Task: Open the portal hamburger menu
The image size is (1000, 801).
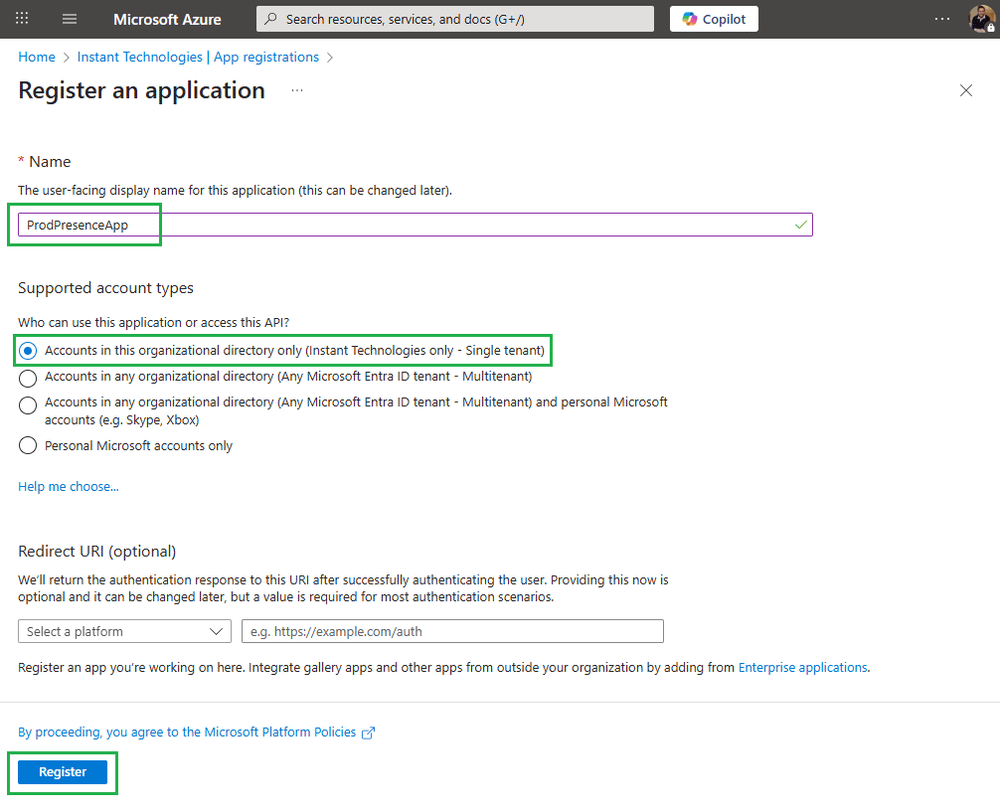Action: 70,19
